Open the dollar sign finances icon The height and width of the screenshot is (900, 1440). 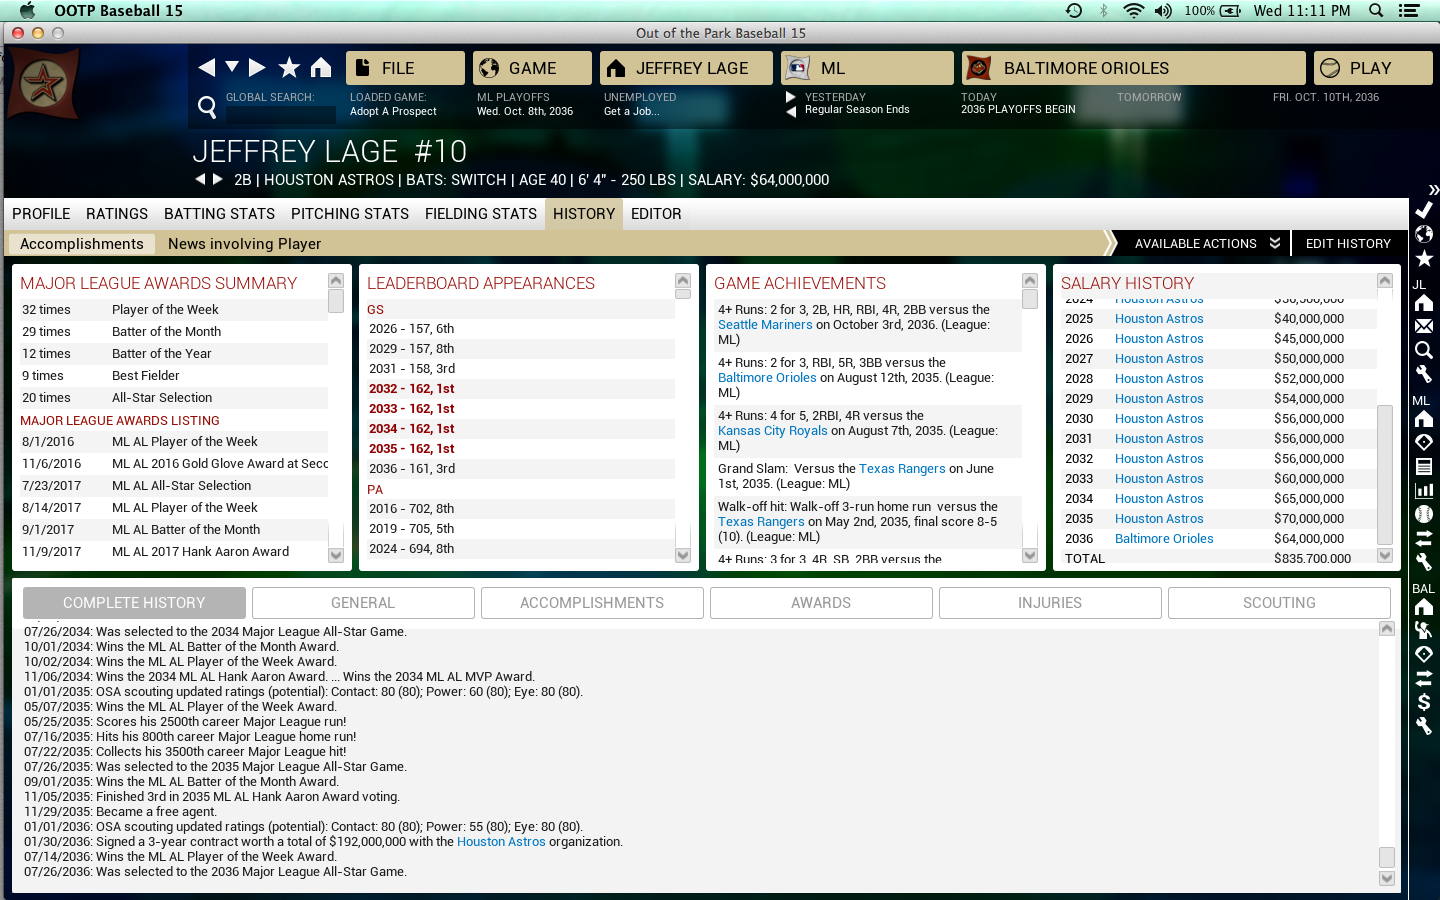pyautogui.click(x=1424, y=702)
